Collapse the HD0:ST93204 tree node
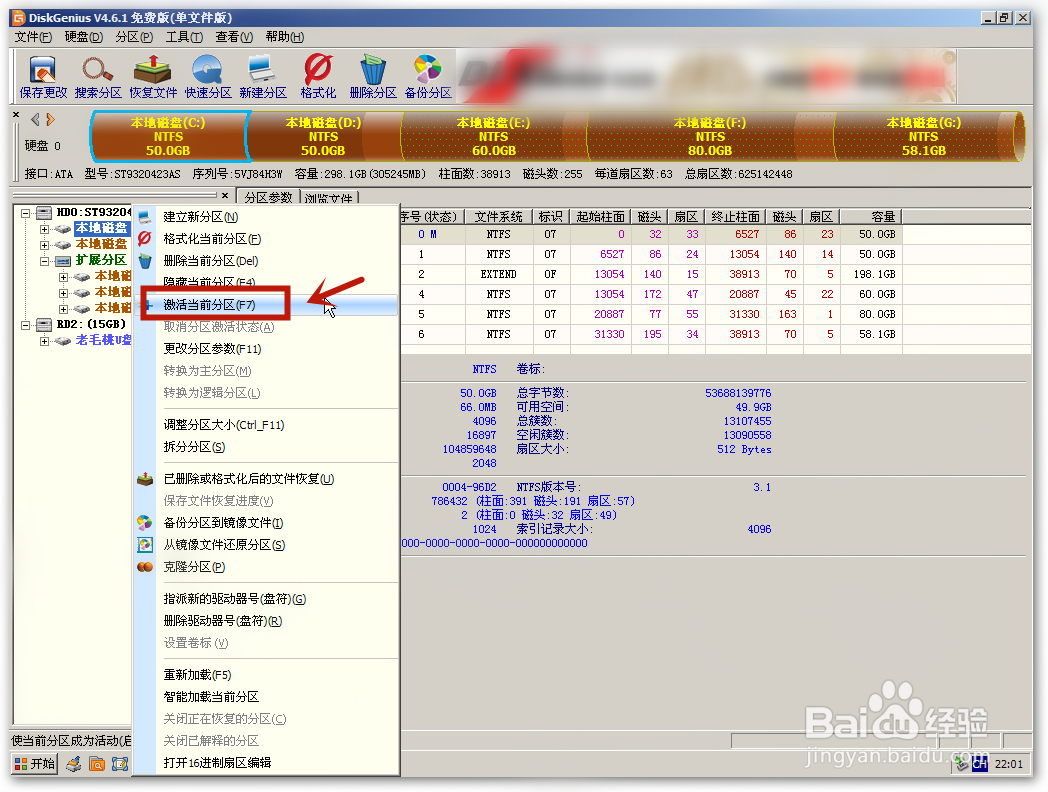This screenshot has height=792, width=1048. 25,213
